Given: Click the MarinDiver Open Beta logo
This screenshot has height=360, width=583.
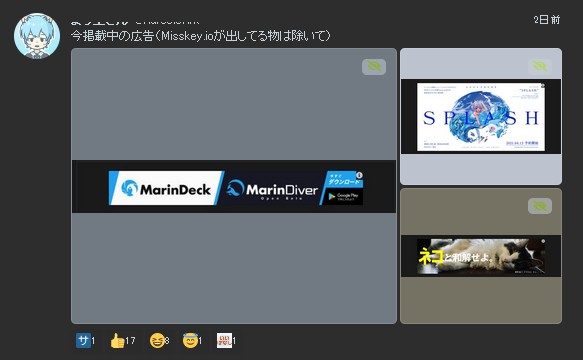Looking at the screenshot, I should tap(272, 190).
